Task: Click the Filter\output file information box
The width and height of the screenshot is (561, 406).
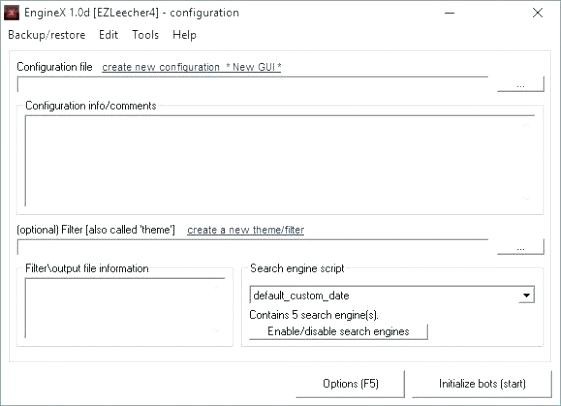Action: point(125,308)
